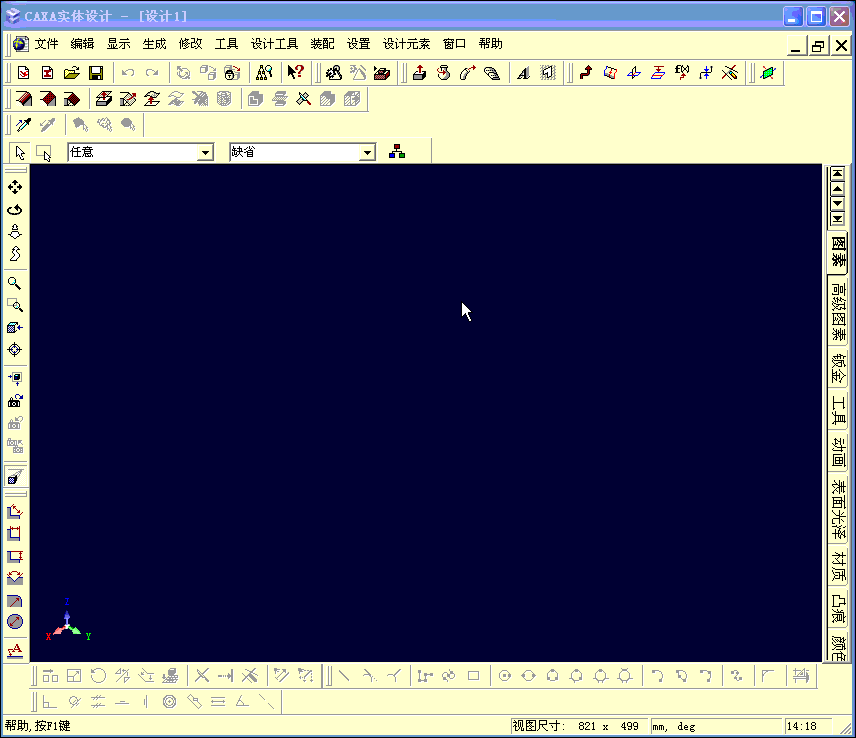Viewport: 856px width, 738px height.
Task: Switch to the 图素 catalog tab
Action: point(838,251)
